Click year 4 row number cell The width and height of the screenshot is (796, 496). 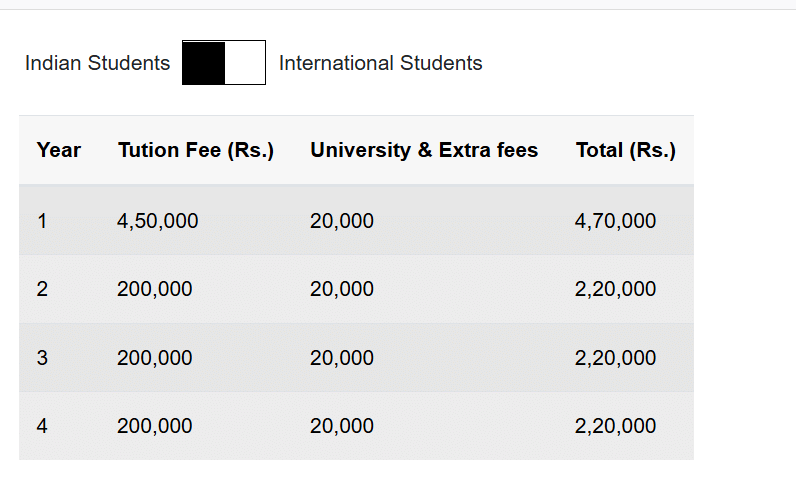click(42, 426)
